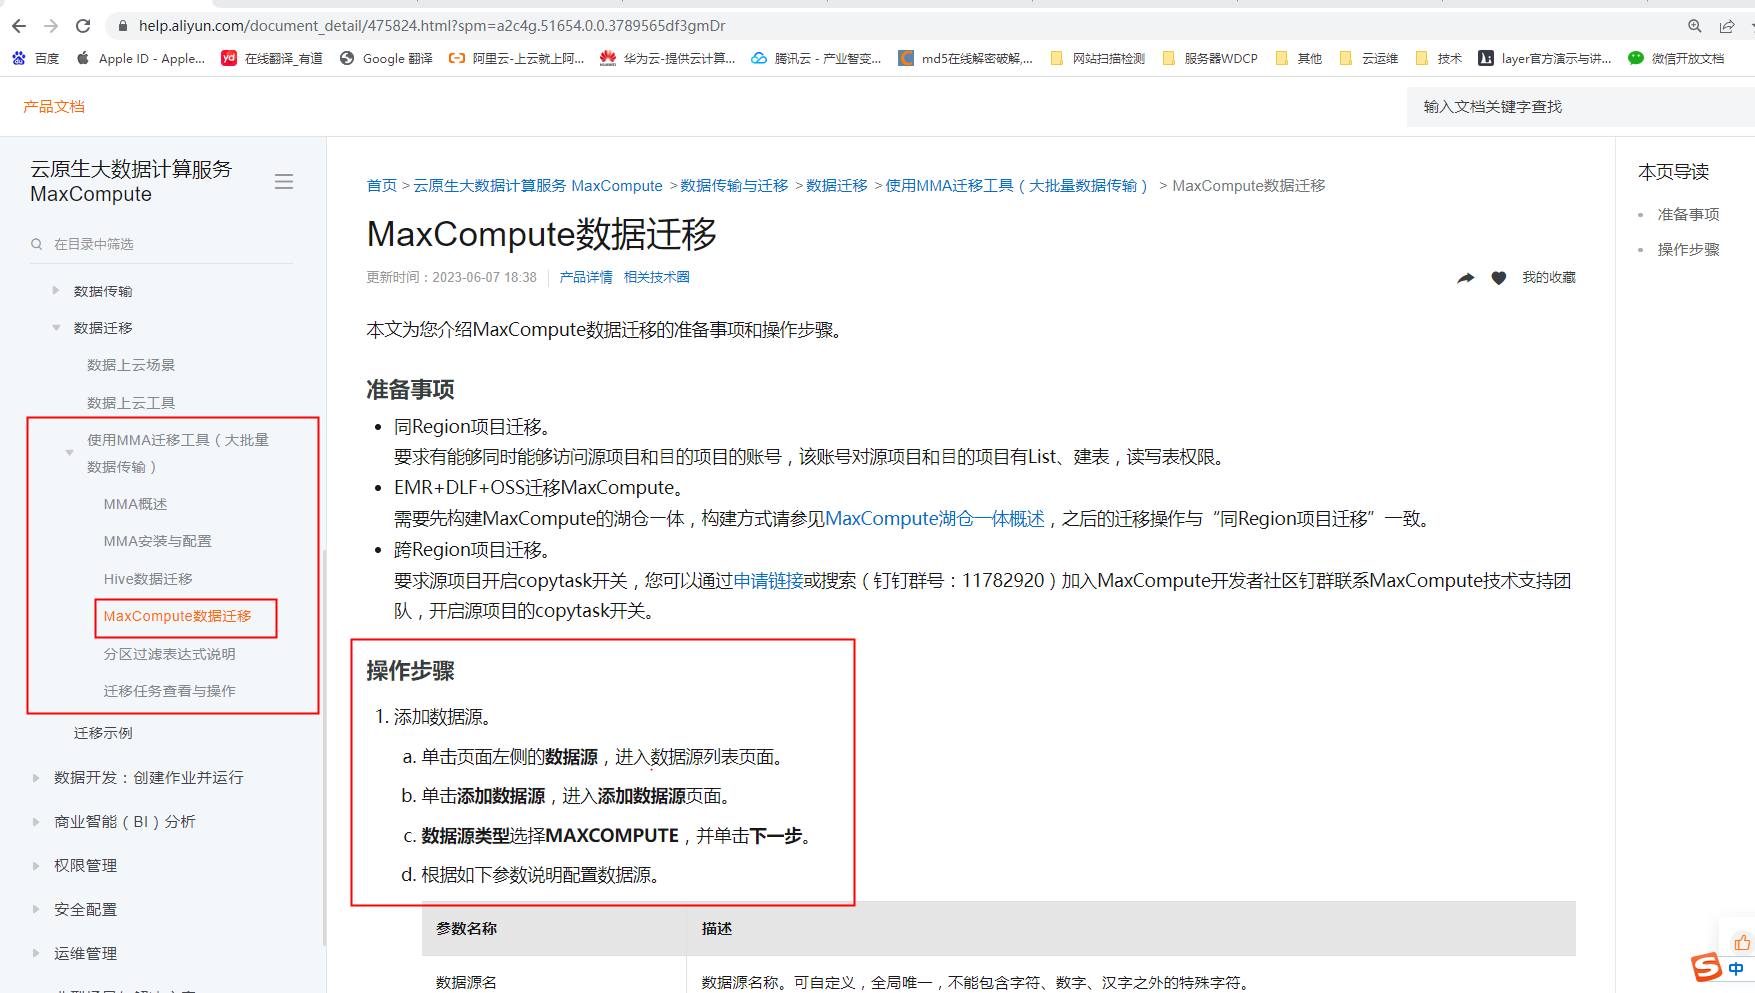Select MaxCompute数据迁移 in the sidebar
Viewport: 1755px width, 993px height.
(178, 616)
